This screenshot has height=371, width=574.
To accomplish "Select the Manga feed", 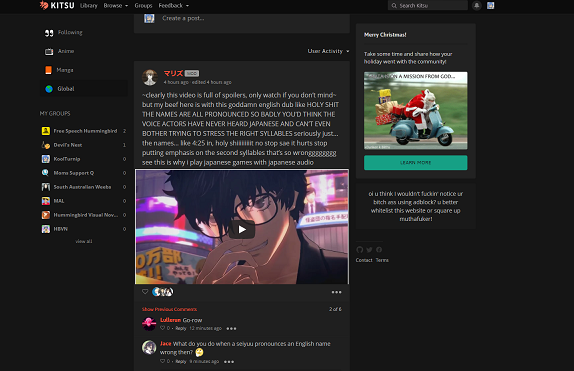I will point(84,70).
